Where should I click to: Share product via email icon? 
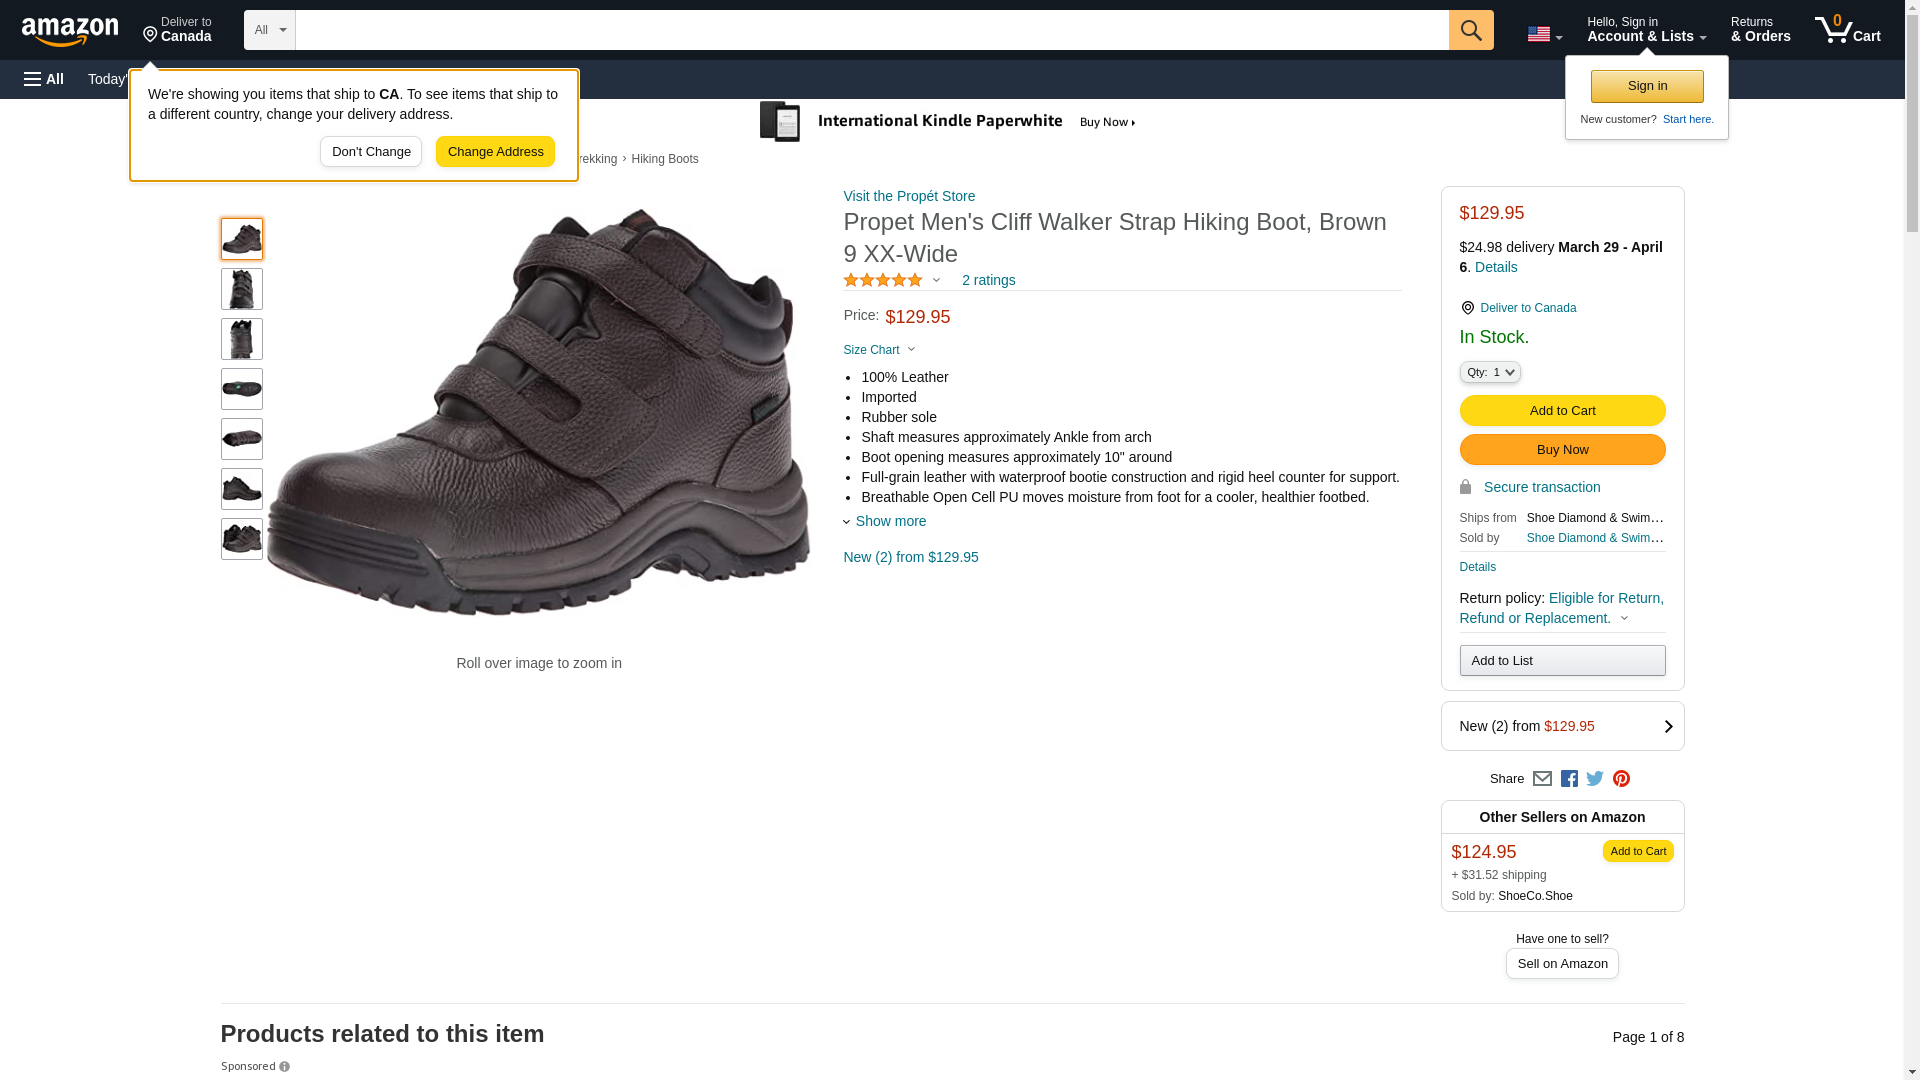(1542, 779)
